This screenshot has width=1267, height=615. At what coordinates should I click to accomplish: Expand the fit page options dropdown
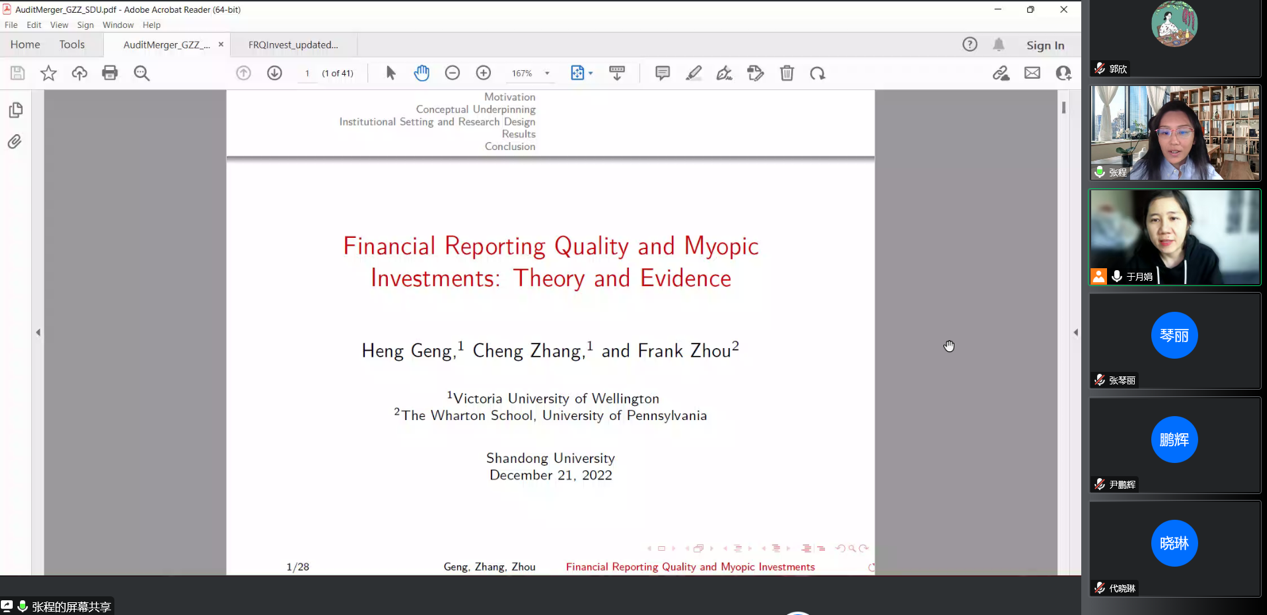click(x=590, y=73)
